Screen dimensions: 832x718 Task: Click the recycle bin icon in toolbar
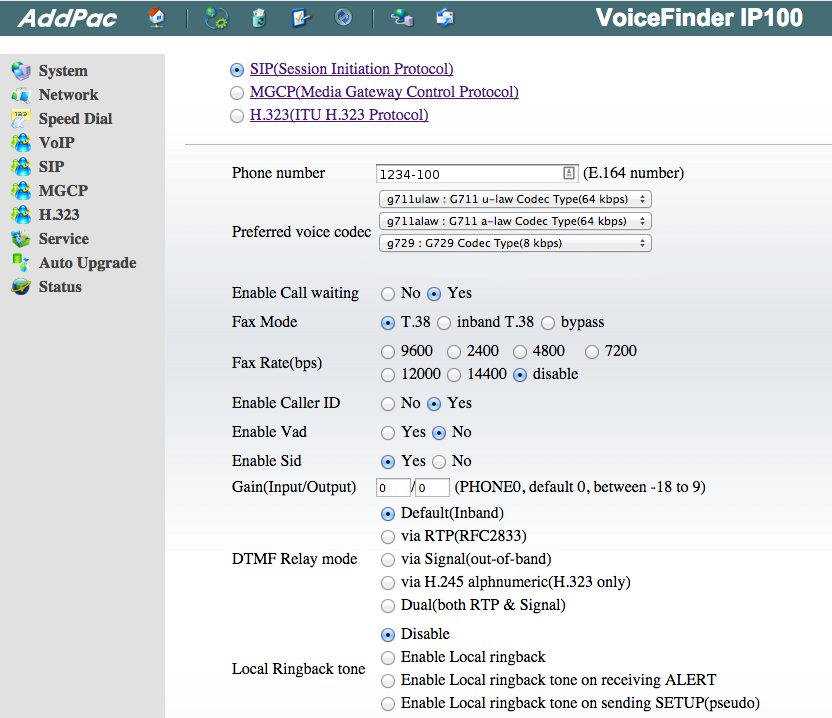[260, 17]
